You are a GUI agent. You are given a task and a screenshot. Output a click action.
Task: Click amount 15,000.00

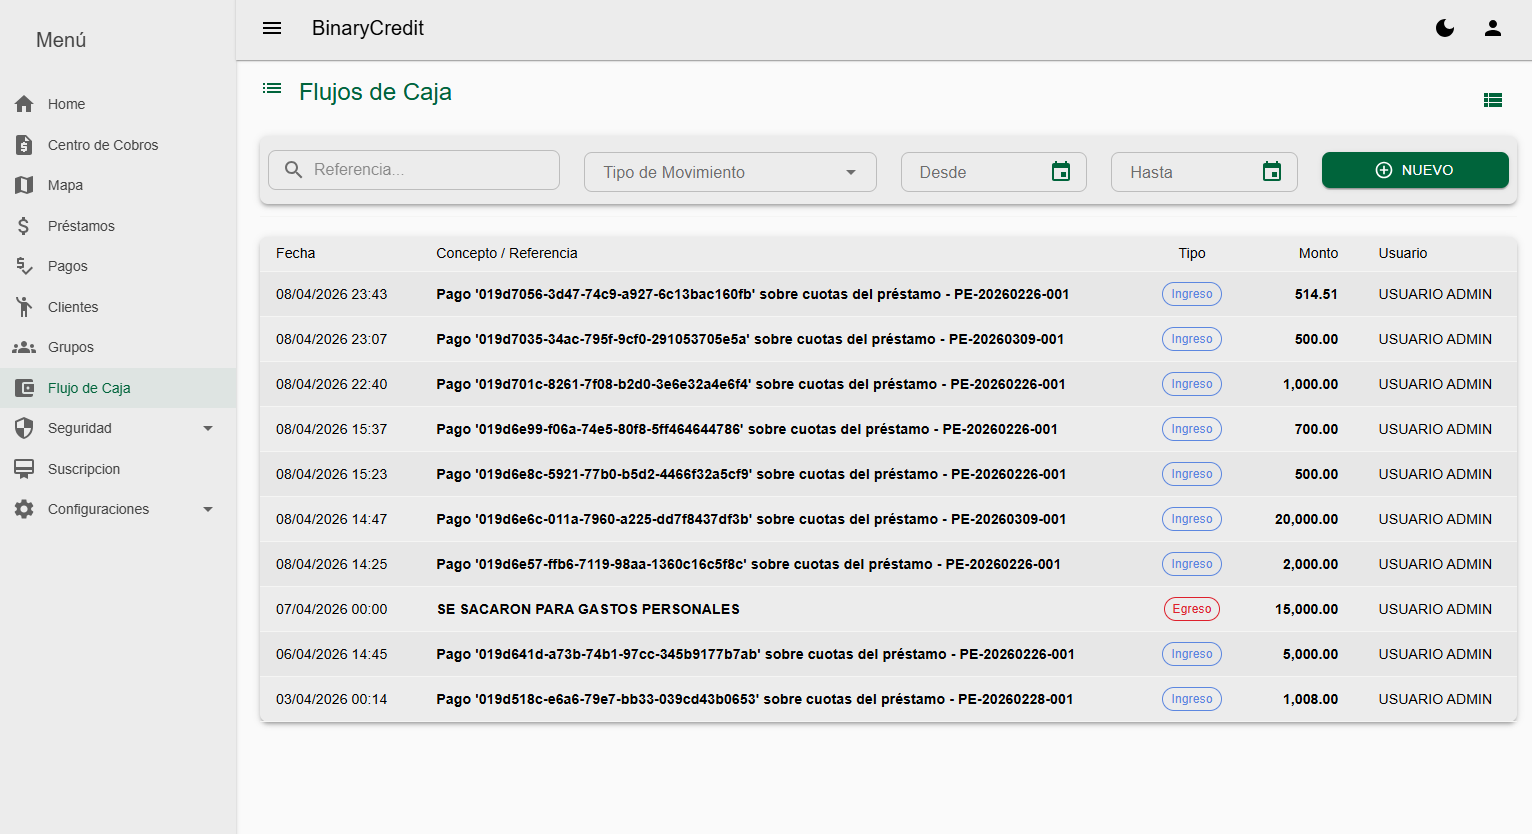coord(1306,609)
